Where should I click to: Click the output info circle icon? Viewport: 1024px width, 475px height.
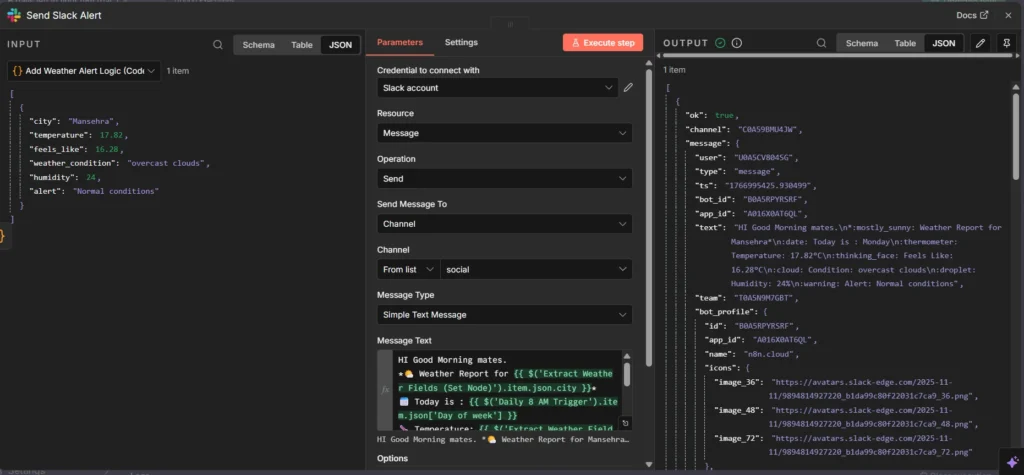click(737, 43)
